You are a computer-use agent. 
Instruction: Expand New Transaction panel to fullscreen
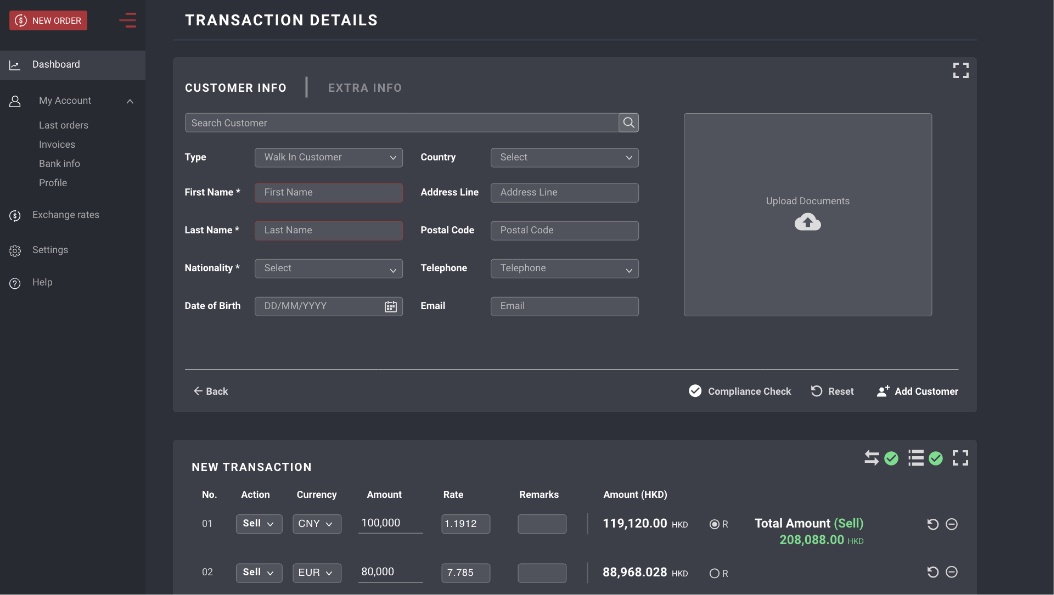coord(960,458)
